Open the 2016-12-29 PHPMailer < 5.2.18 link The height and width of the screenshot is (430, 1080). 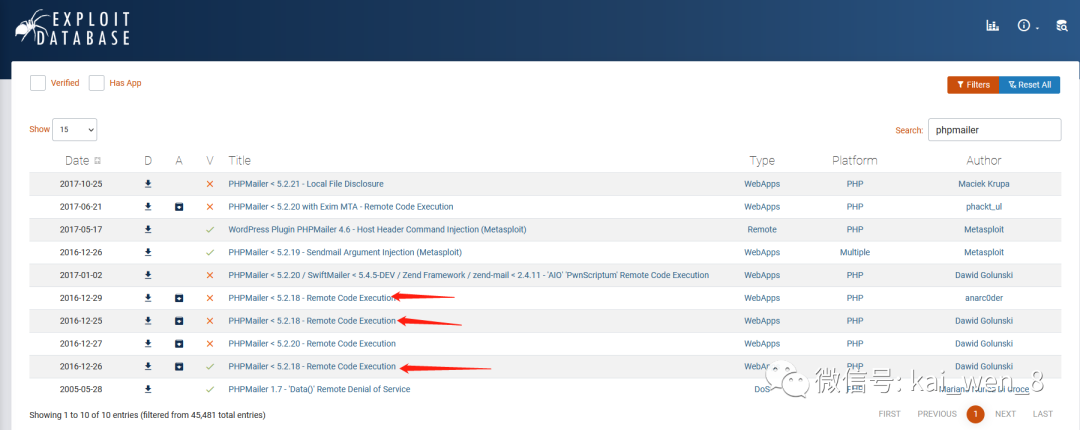click(x=312, y=298)
